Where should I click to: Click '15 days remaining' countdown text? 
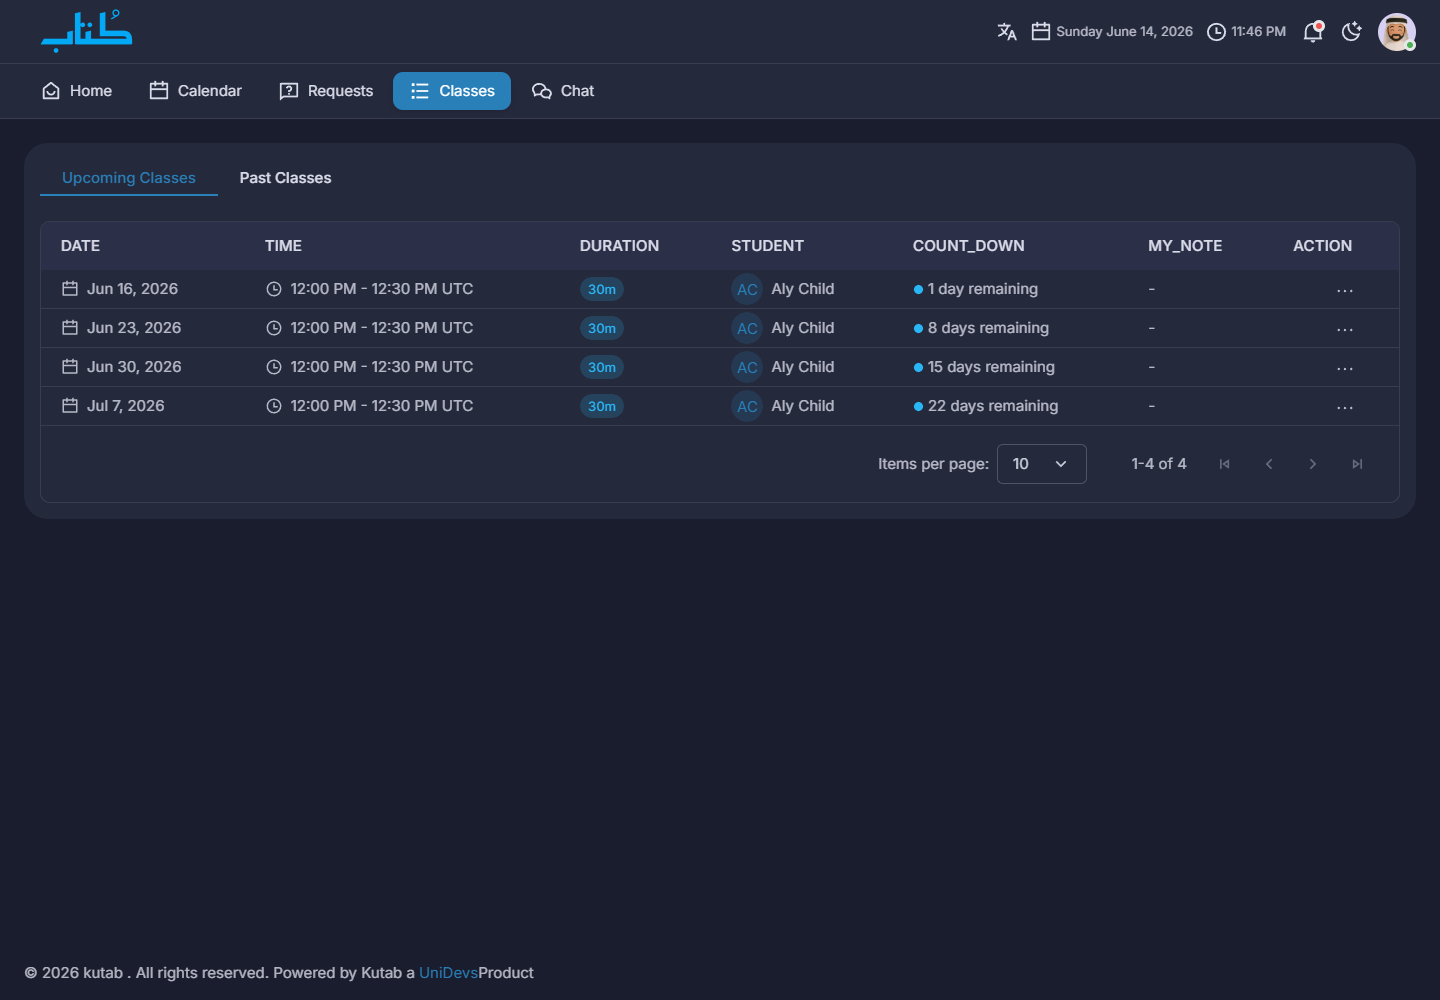tap(991, 367)
